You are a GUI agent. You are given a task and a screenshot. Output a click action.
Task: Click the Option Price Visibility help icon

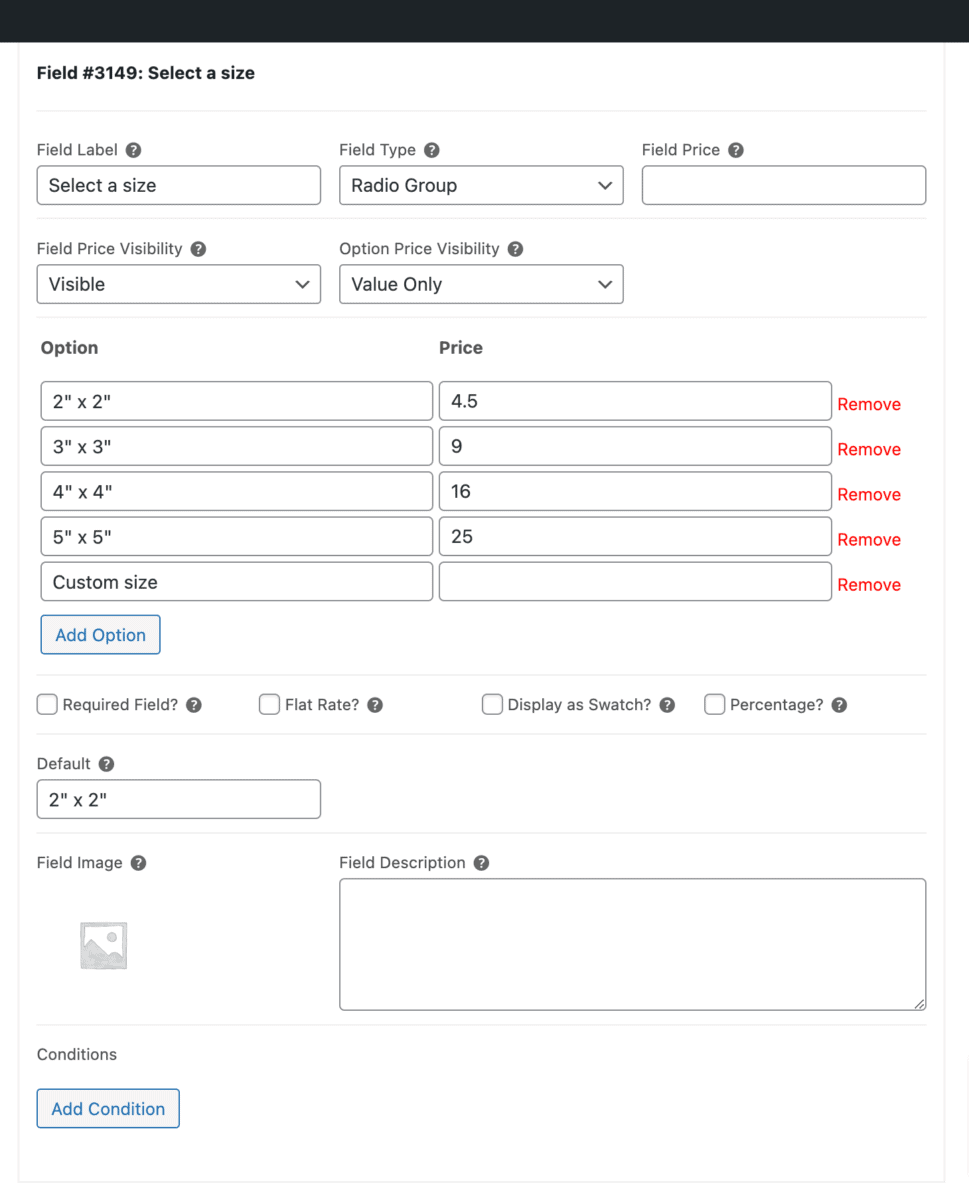[515, 249]
